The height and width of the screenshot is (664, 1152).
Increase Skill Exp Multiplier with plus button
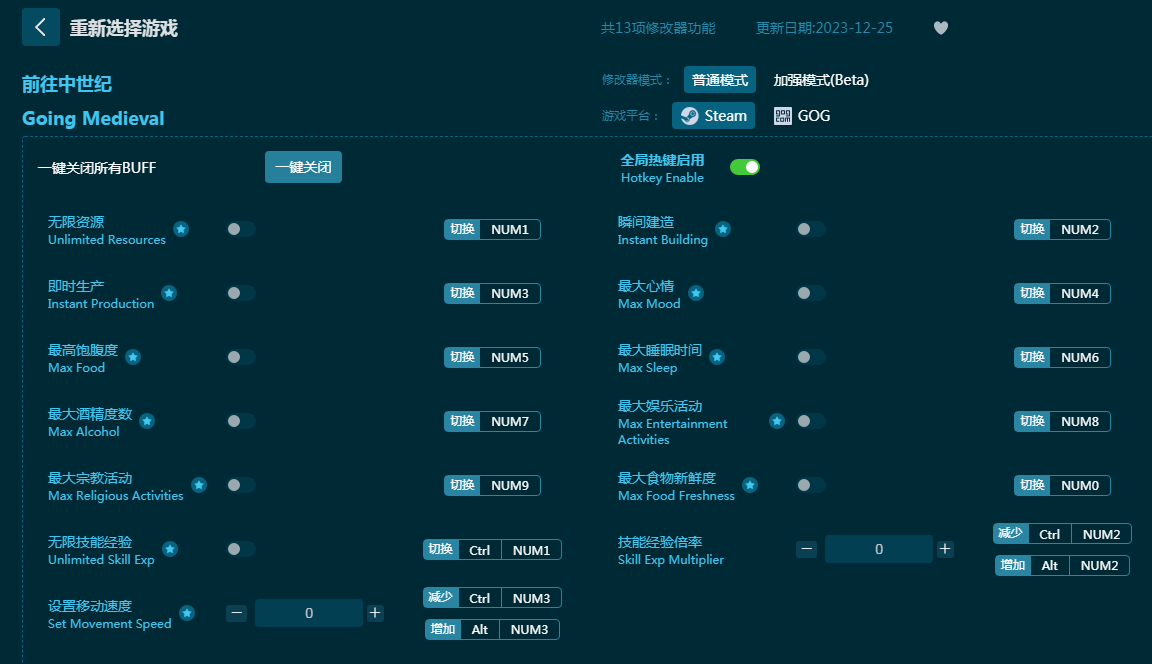945,549
